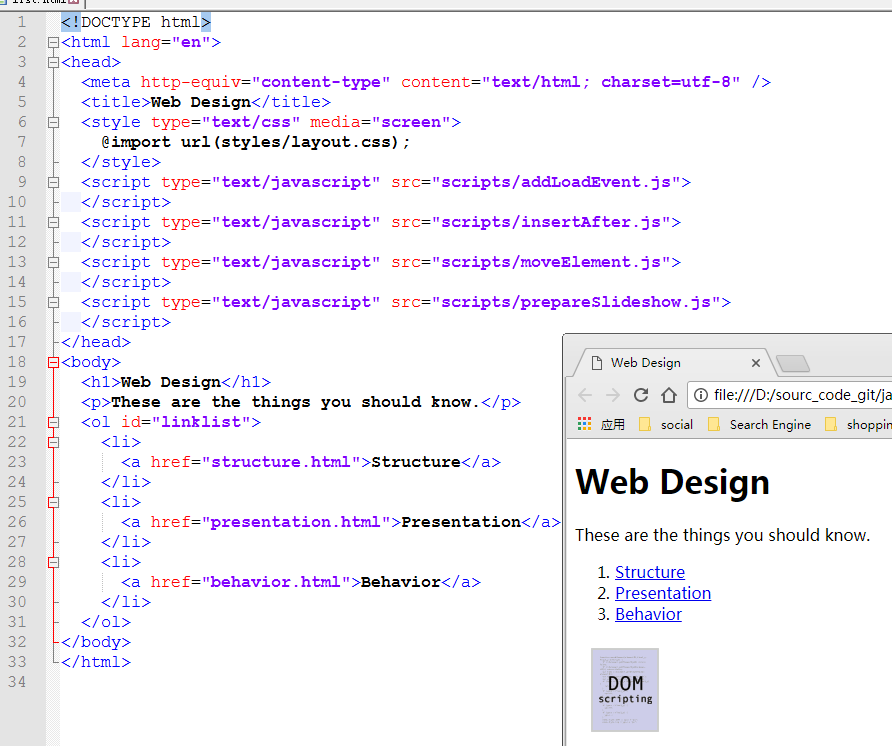Click 'scripts/insertAfter.js' in the code
The image size is (892, 746).
[551, 222]
